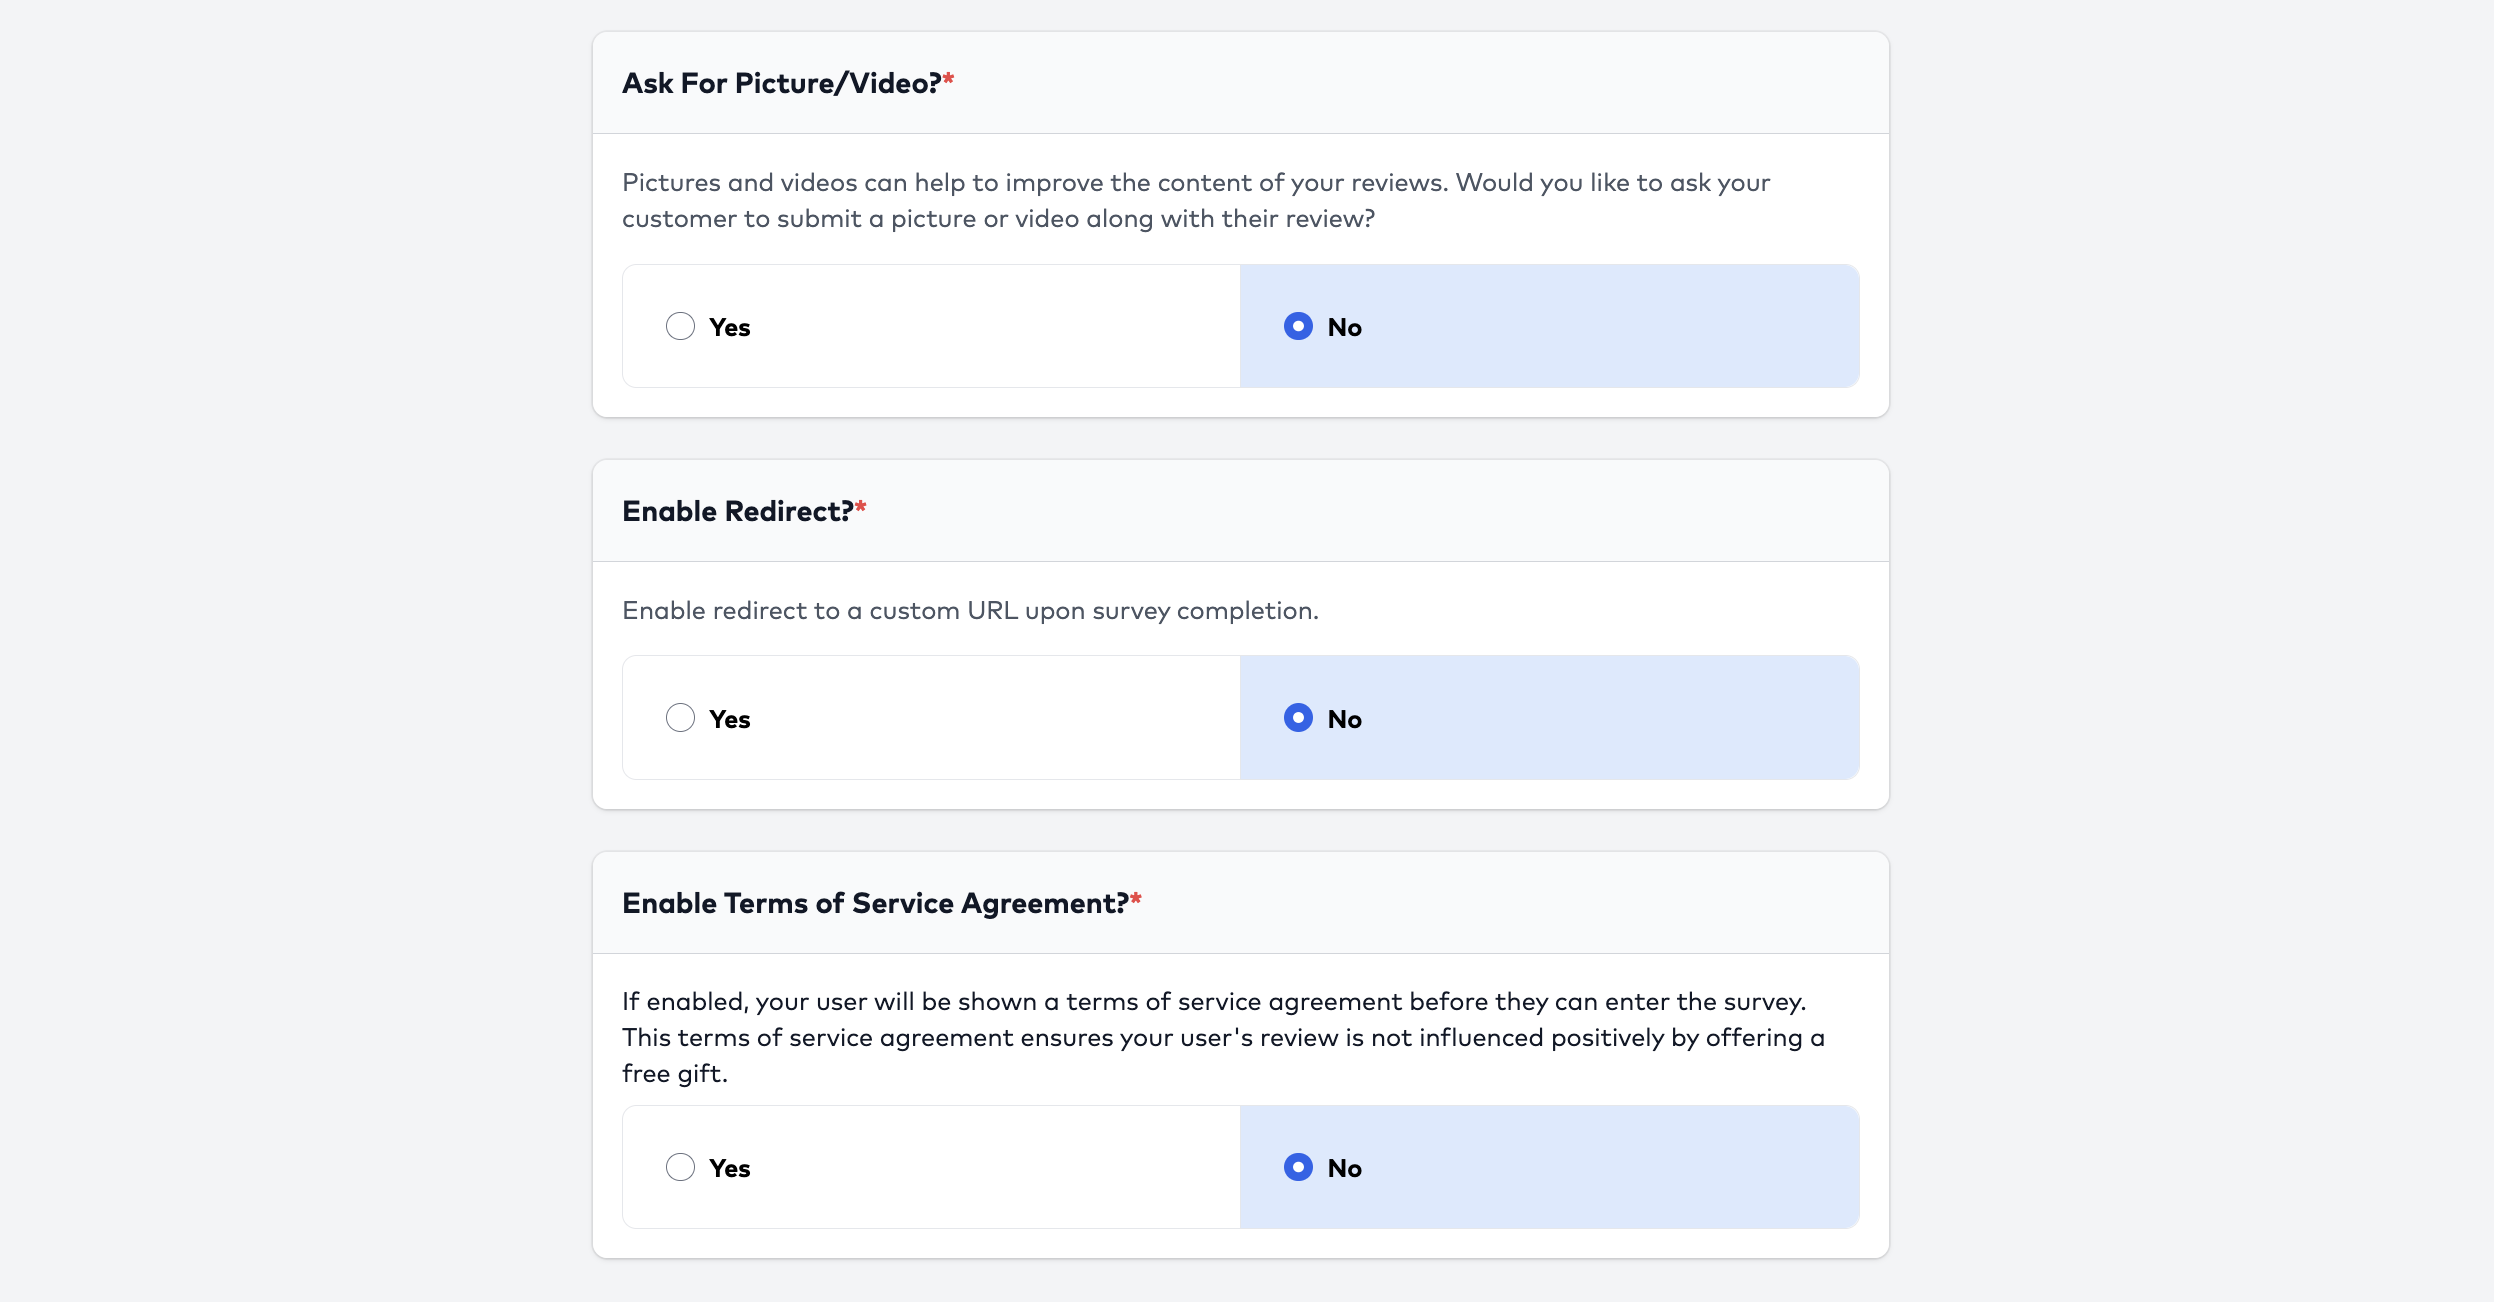This screenshot has width=2494, height=1302.
Task: Pick No radio for Terms of Service Agreement
Action: tap(1298, 1167)
